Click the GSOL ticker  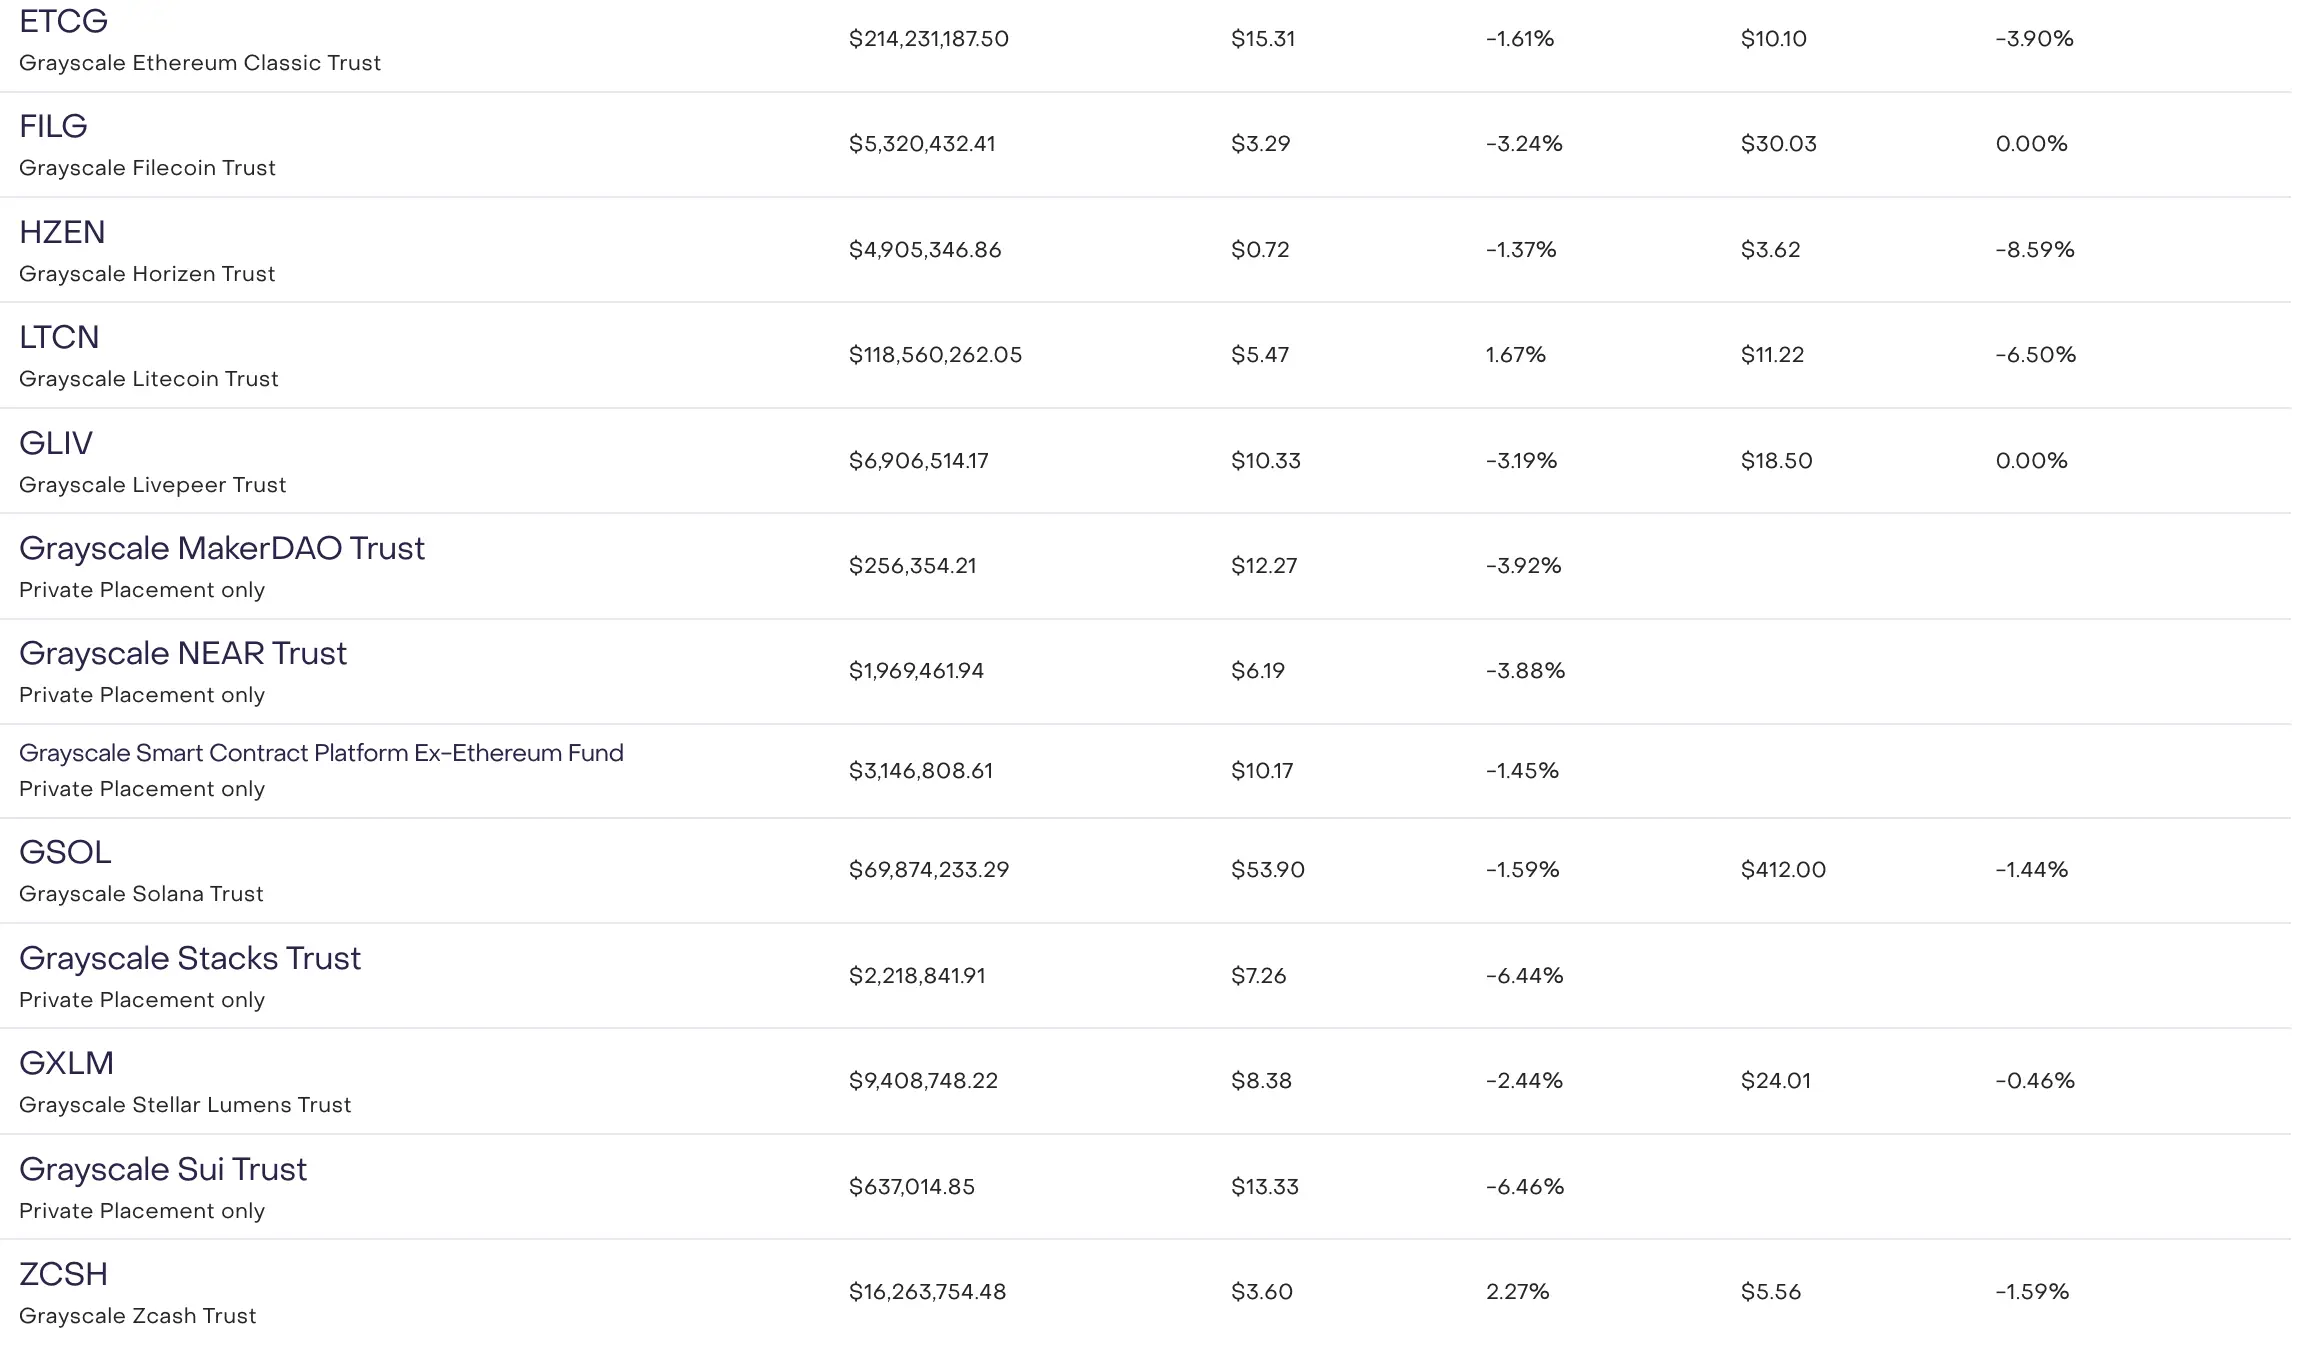65,852
